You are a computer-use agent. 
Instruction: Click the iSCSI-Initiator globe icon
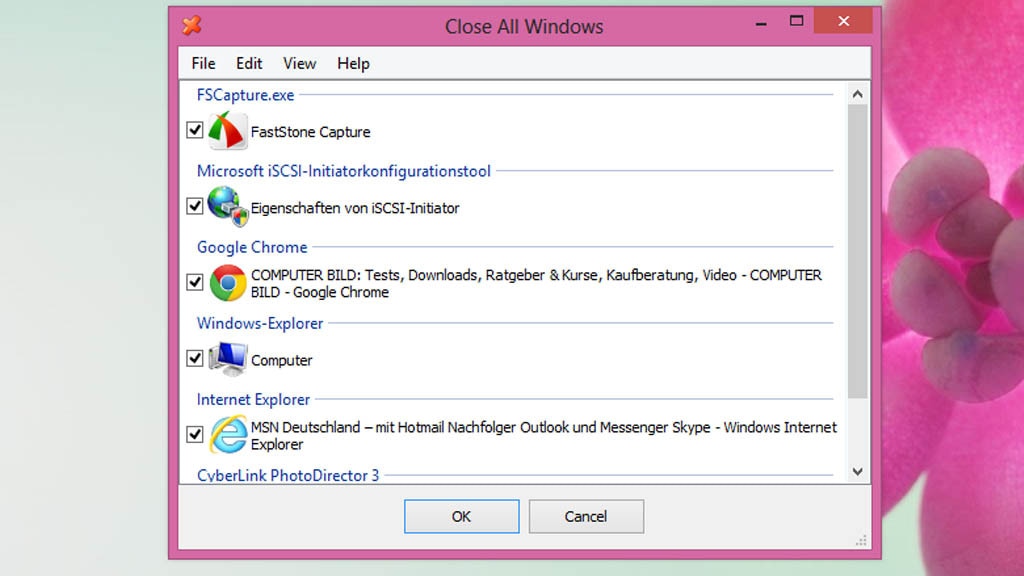tap(228, 206)
